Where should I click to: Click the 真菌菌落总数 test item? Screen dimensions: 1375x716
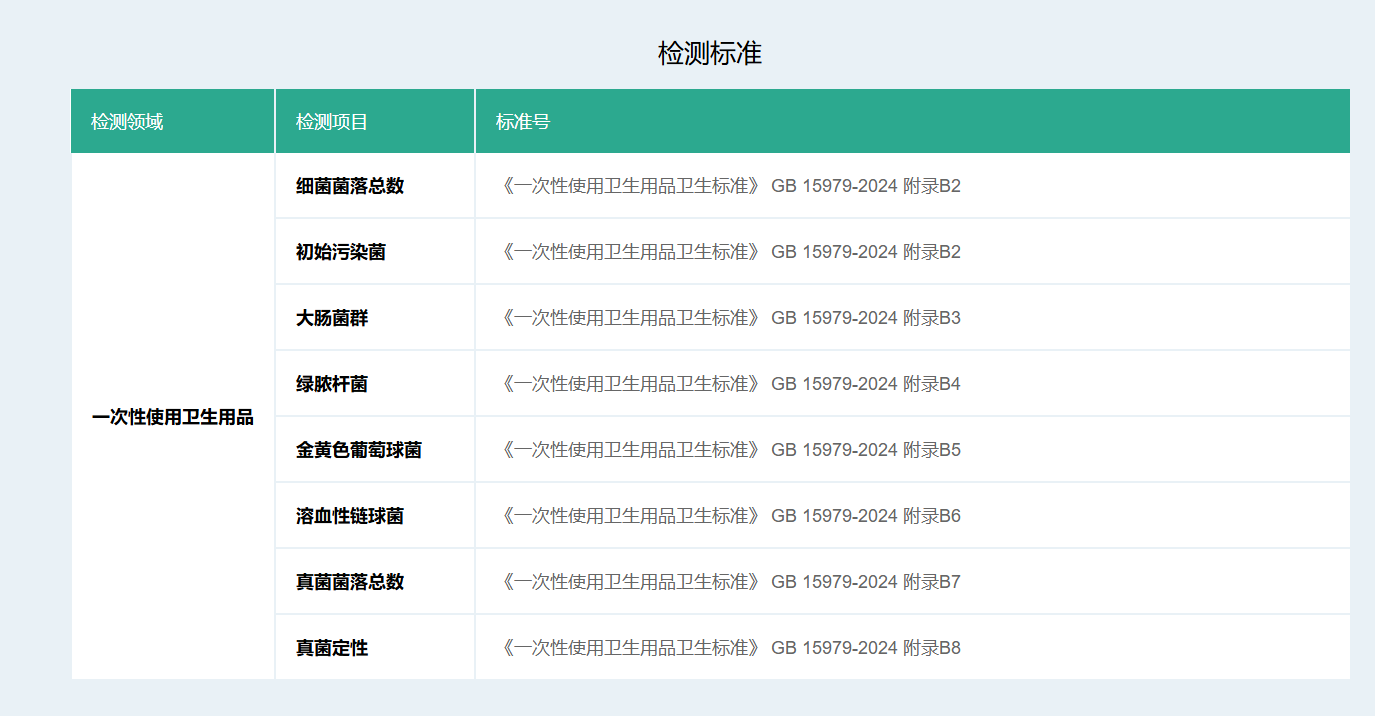350,582
